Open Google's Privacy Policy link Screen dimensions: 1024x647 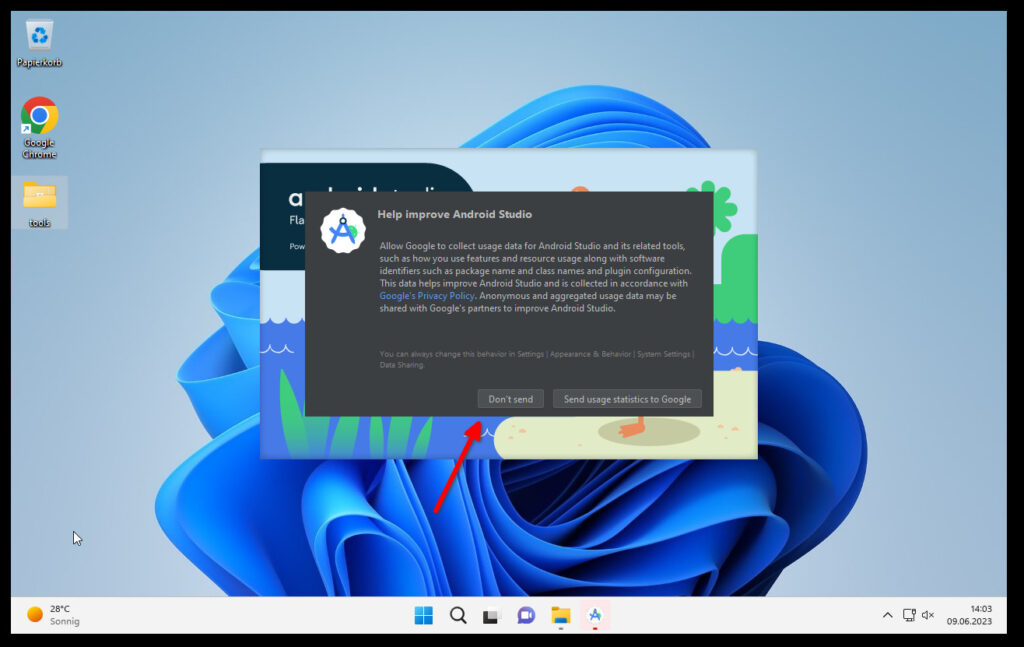click(x=427, y=296)
